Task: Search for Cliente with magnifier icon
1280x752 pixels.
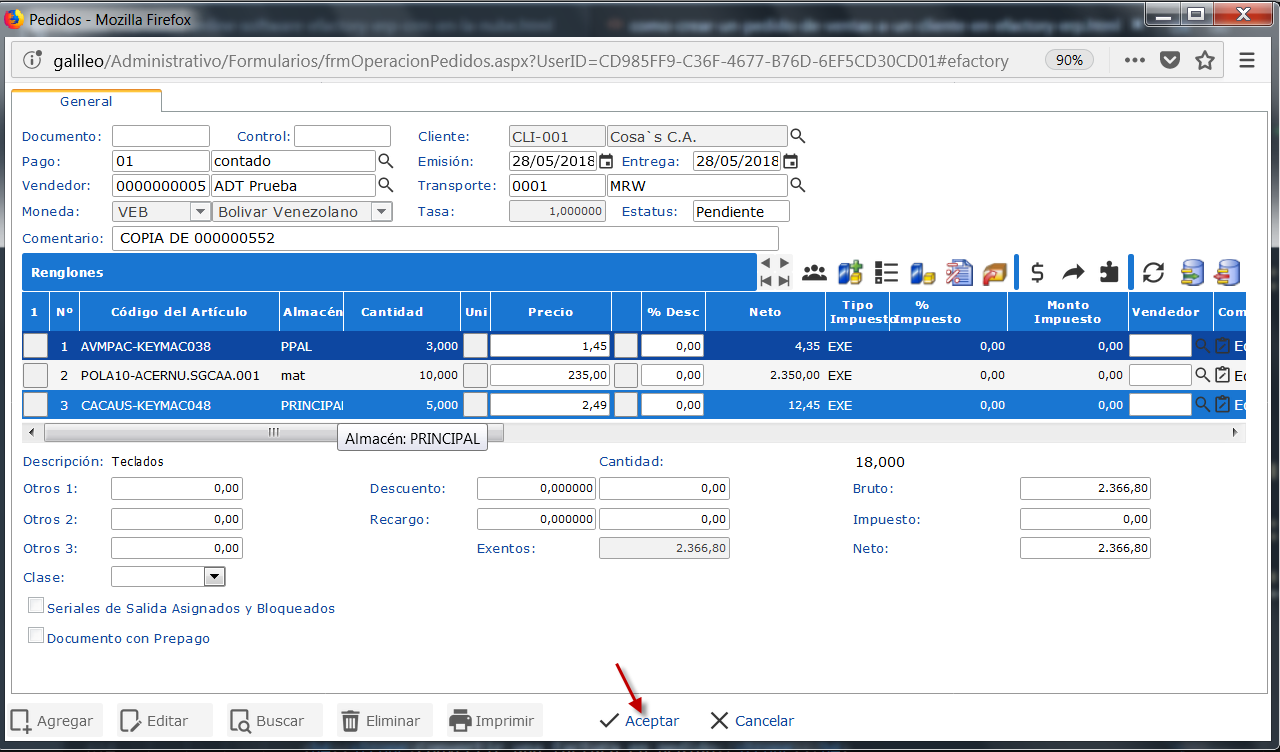Action: [797, 136]
